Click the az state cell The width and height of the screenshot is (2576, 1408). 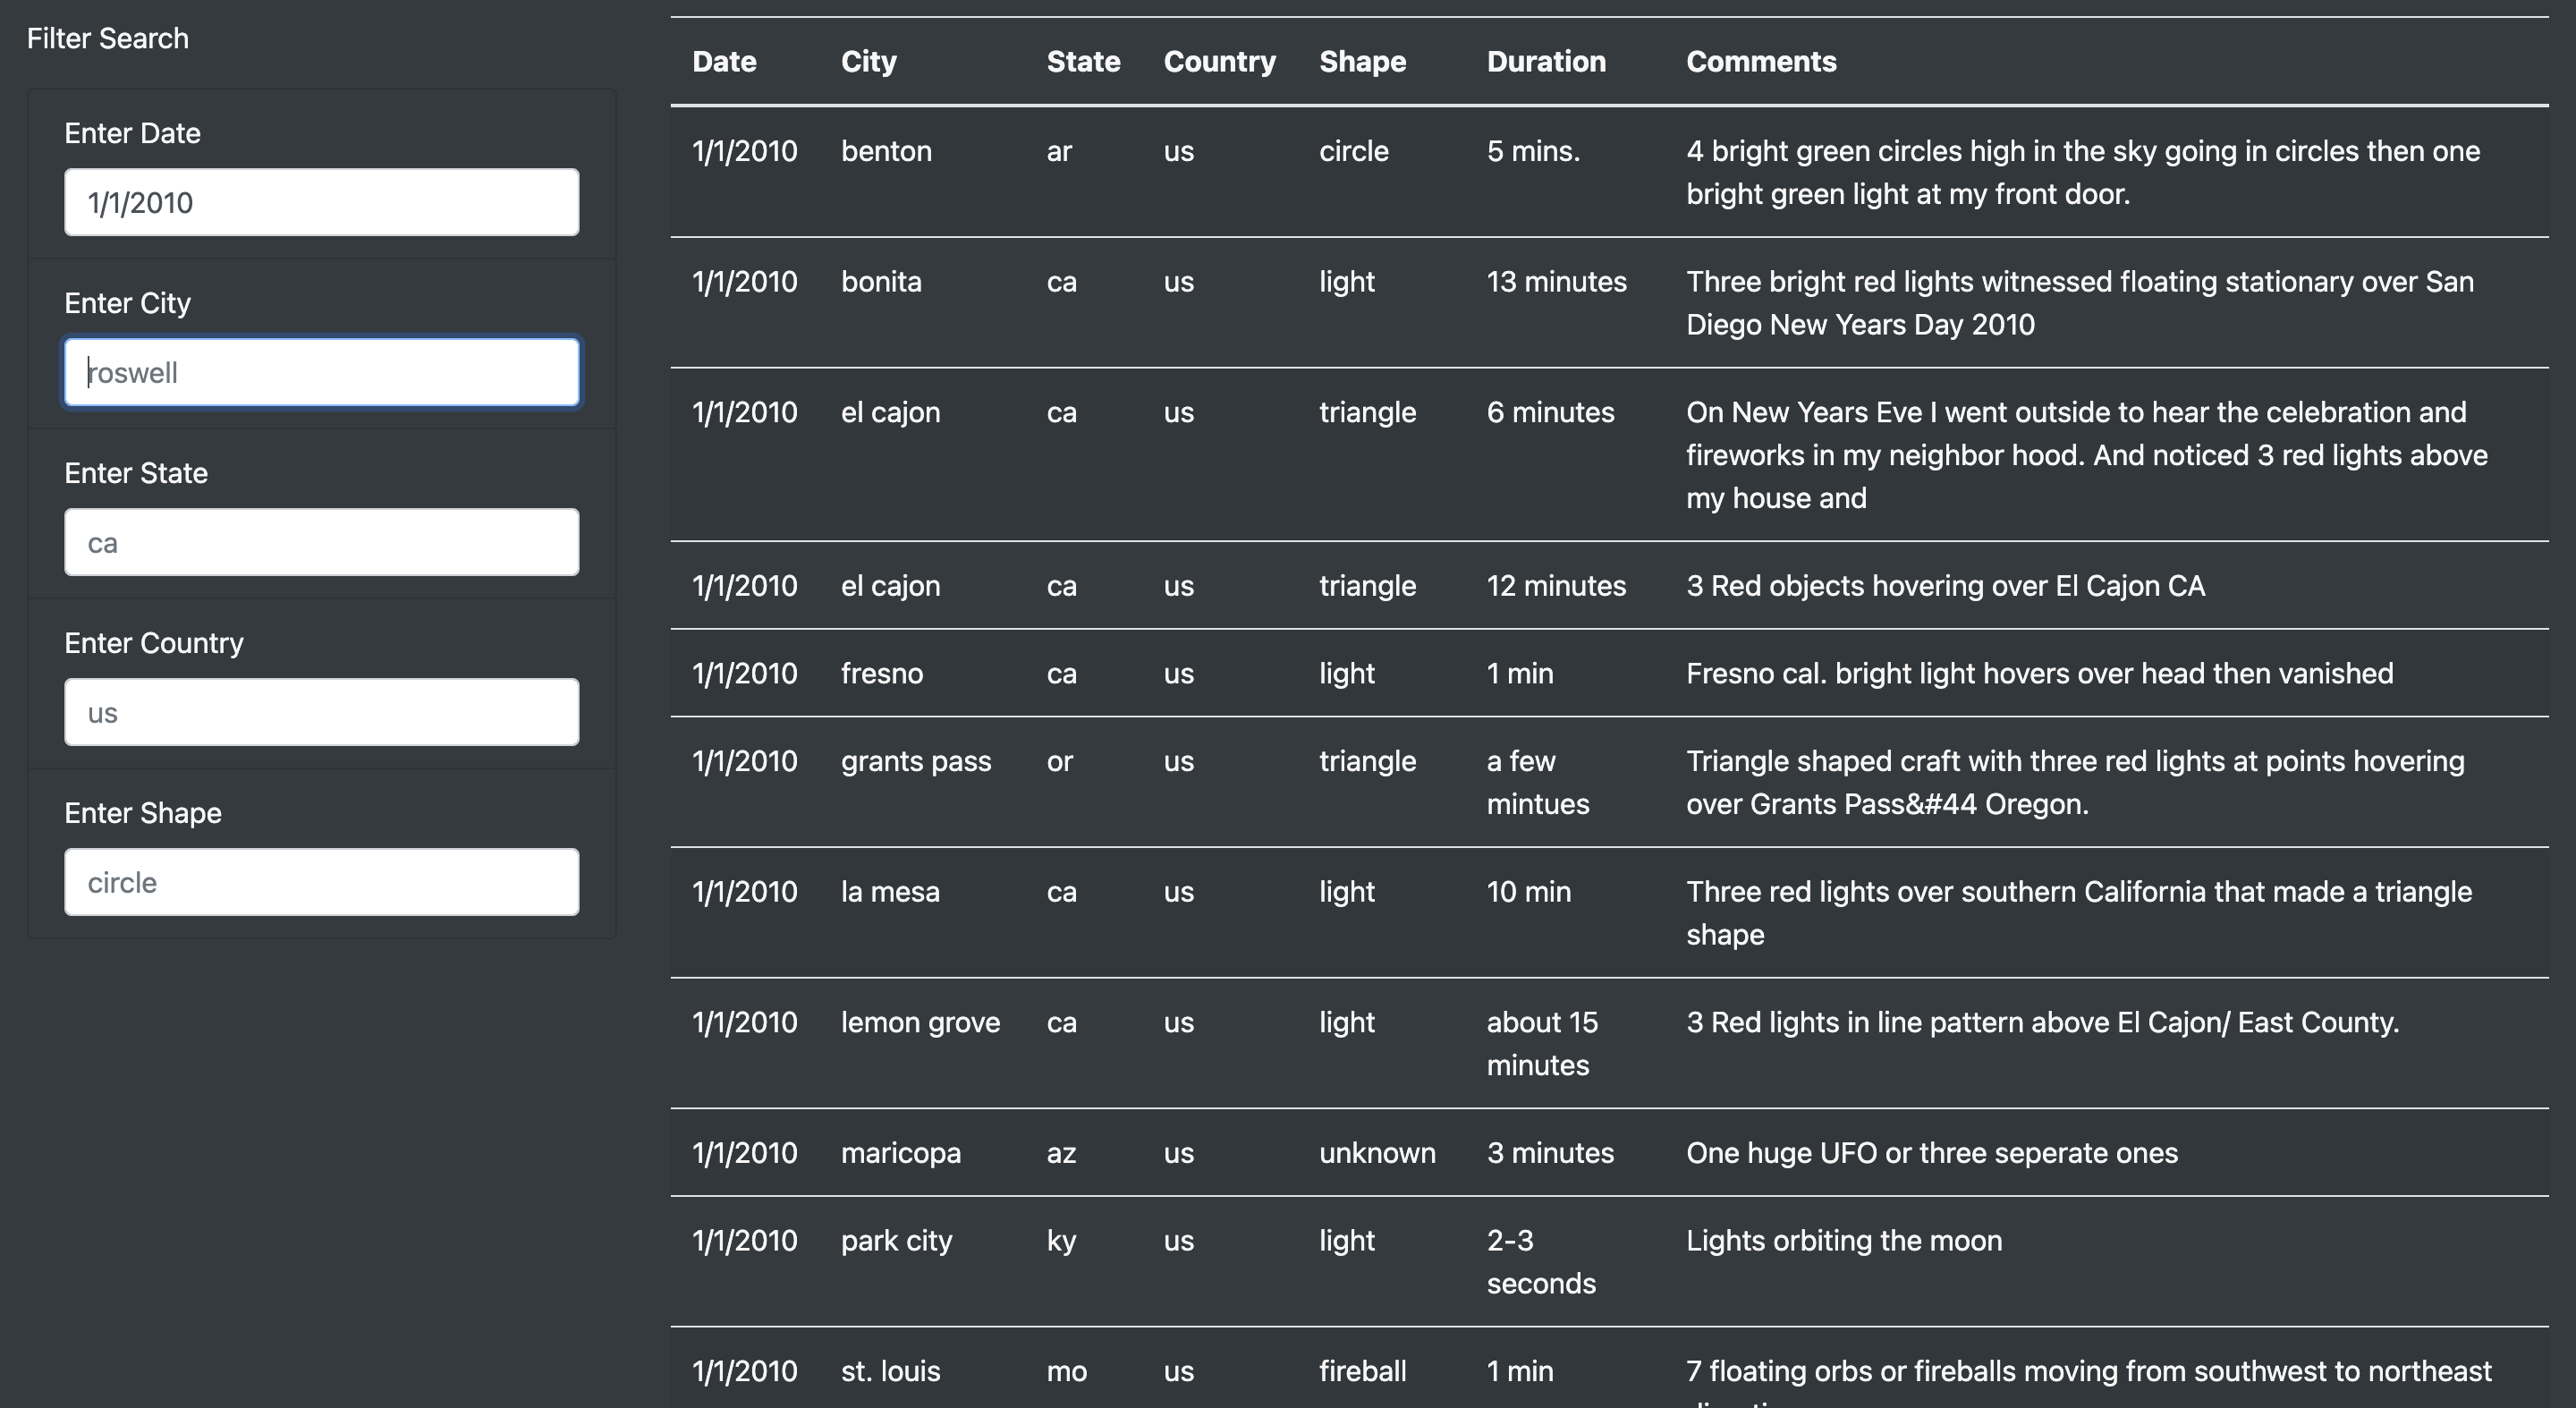click(1061, 1152)
